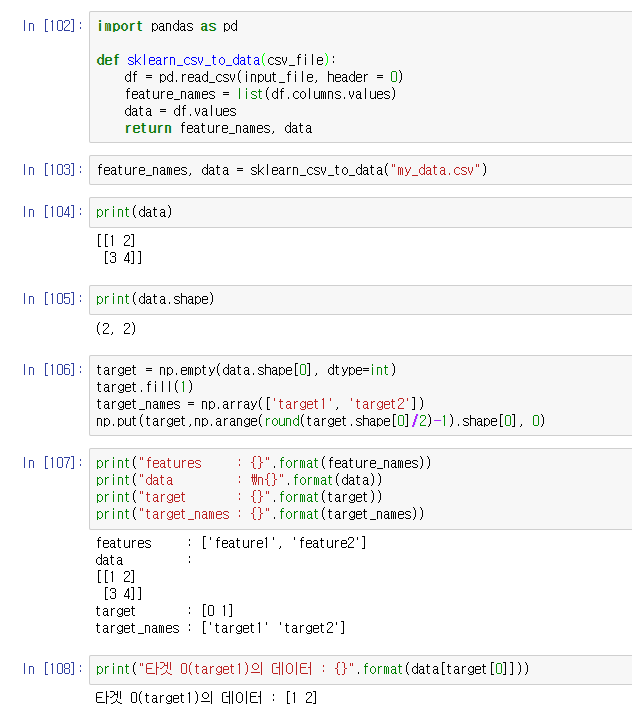This screenshot has height=718, width=632.
Task: Click the In [108] code cell
Action: pyautogui.click(x=361, y=669)
